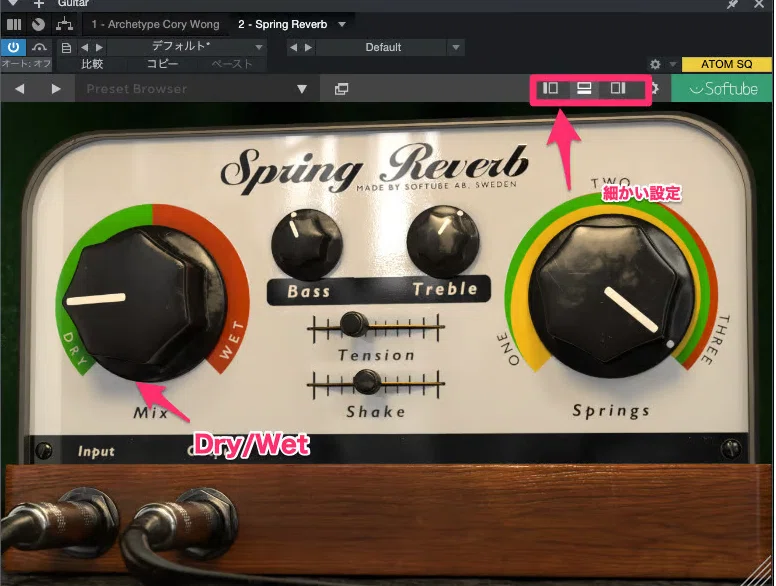Click the ペースト paste button
Image resolution: width=776 pixels, height=586 pixels.
(x=232, y=64)
